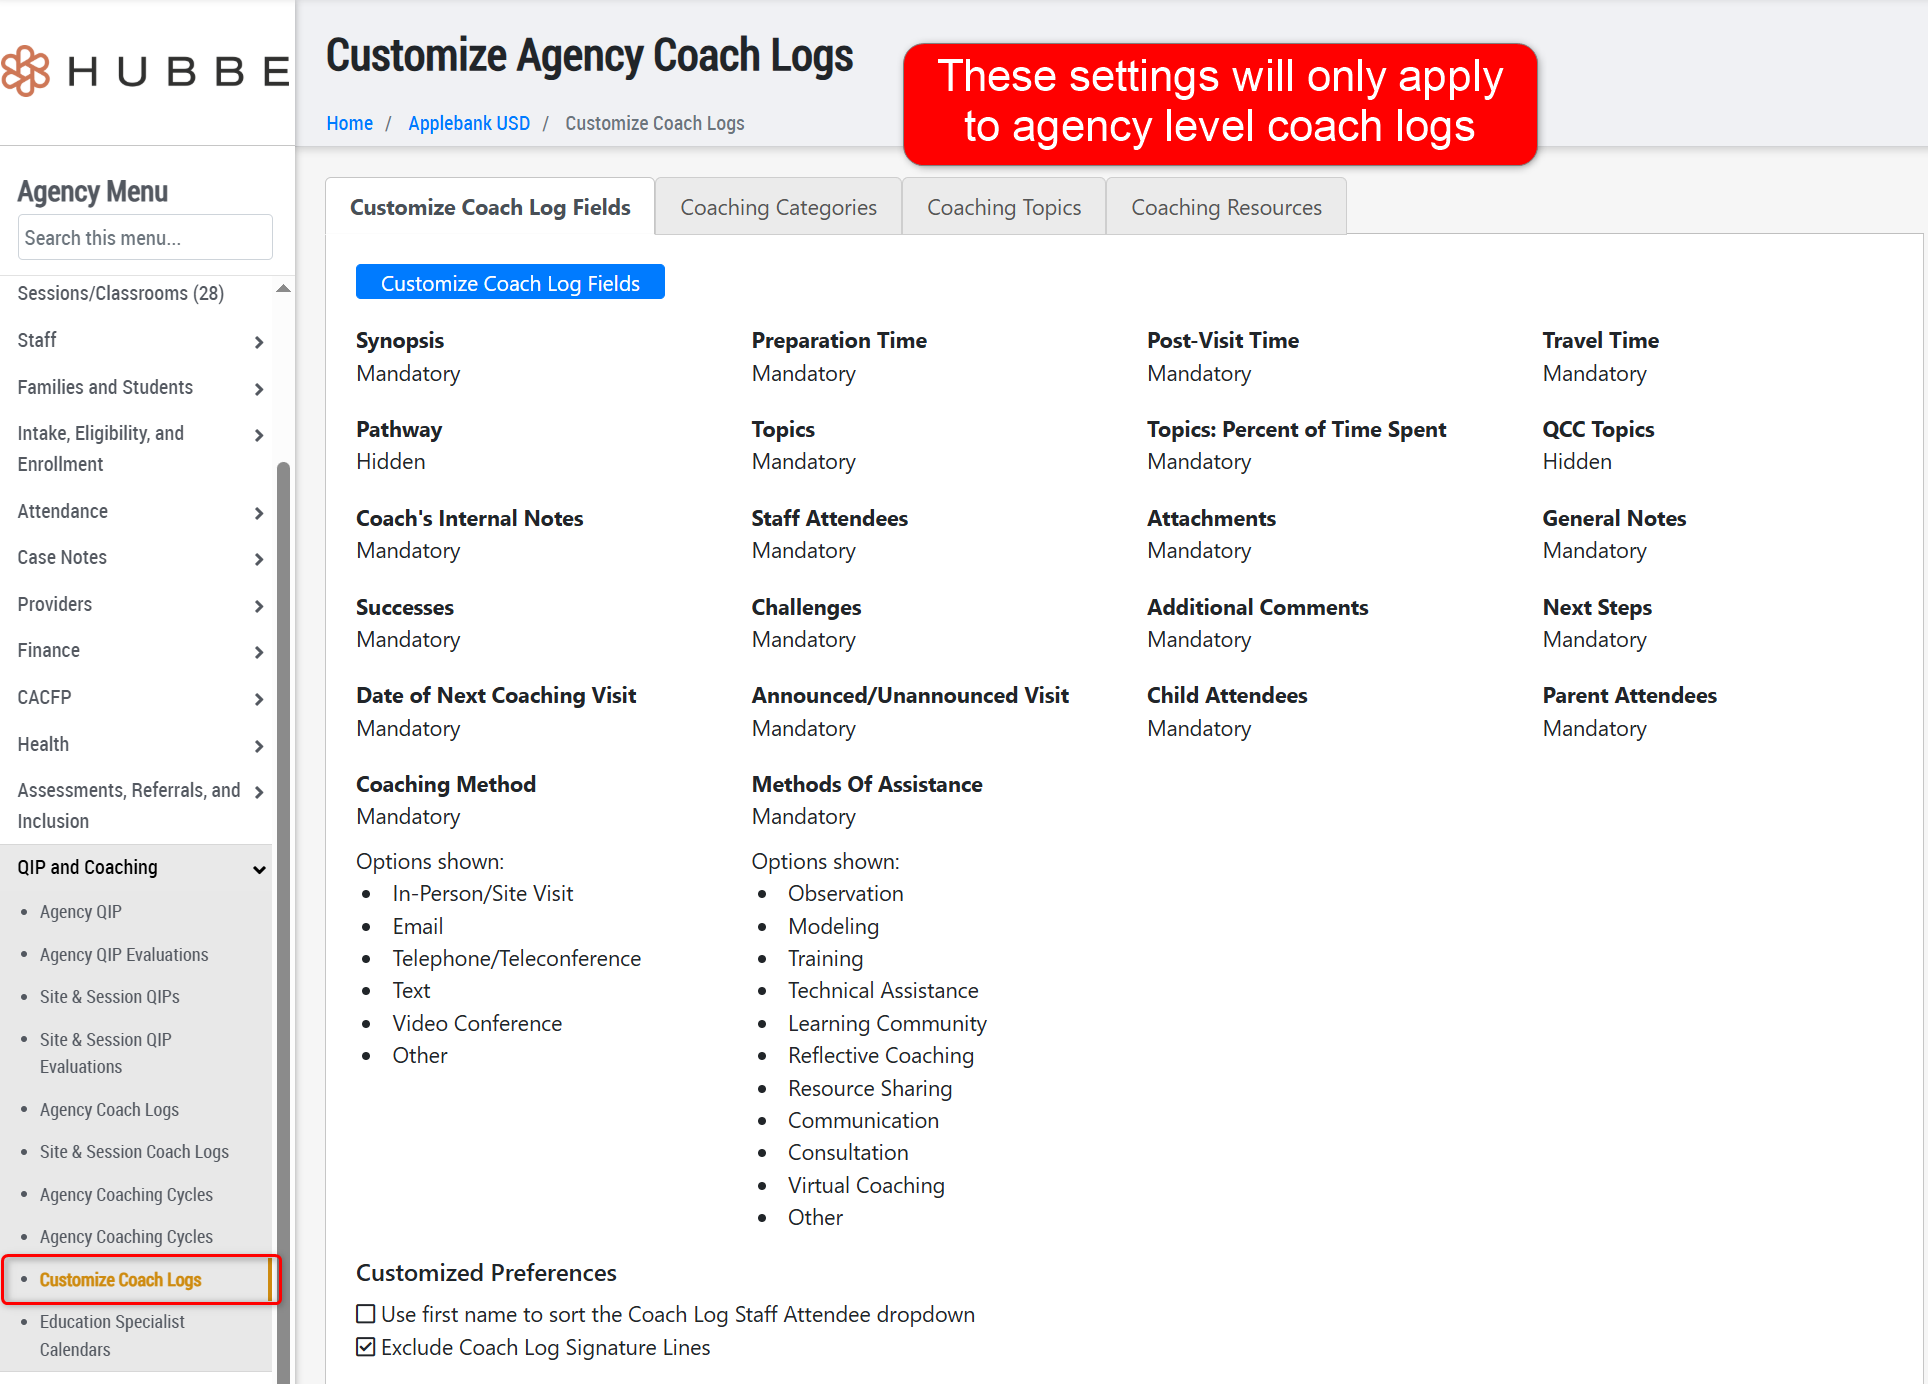Expand the Attendance menu arrow
The image size is (1928, 1384).
258,513
